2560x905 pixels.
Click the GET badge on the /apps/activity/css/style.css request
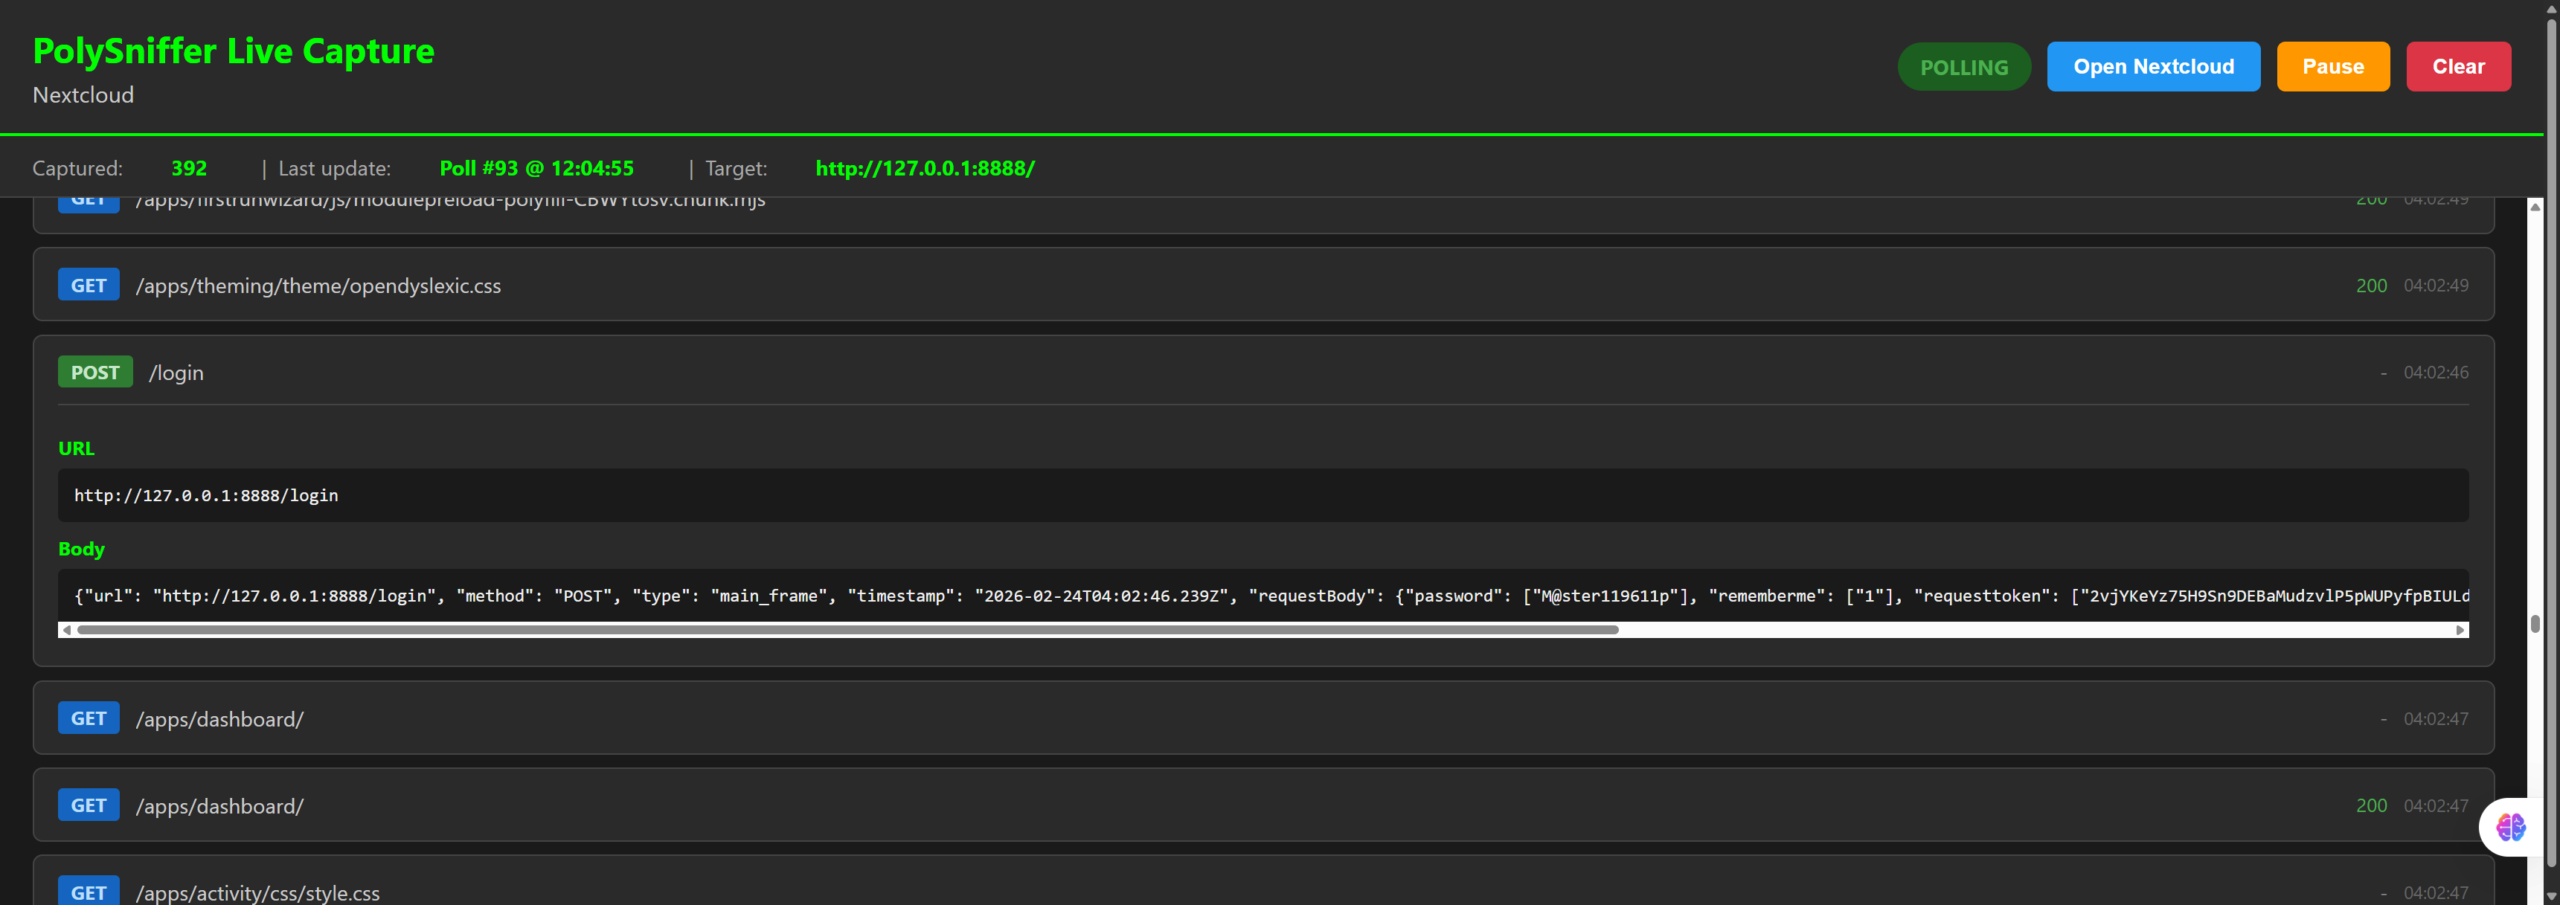pyautogui.click(x=88, y=891)
